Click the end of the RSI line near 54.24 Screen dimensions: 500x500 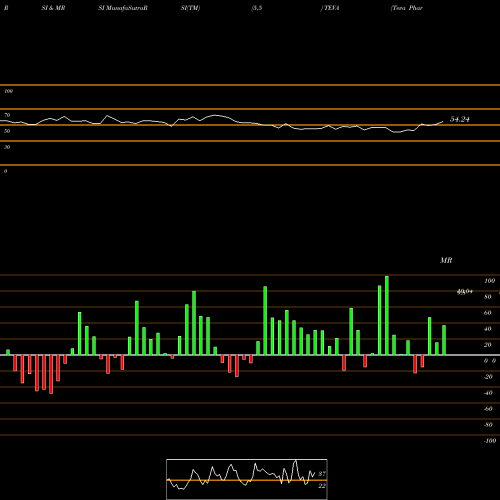click(x=443, y=122)
